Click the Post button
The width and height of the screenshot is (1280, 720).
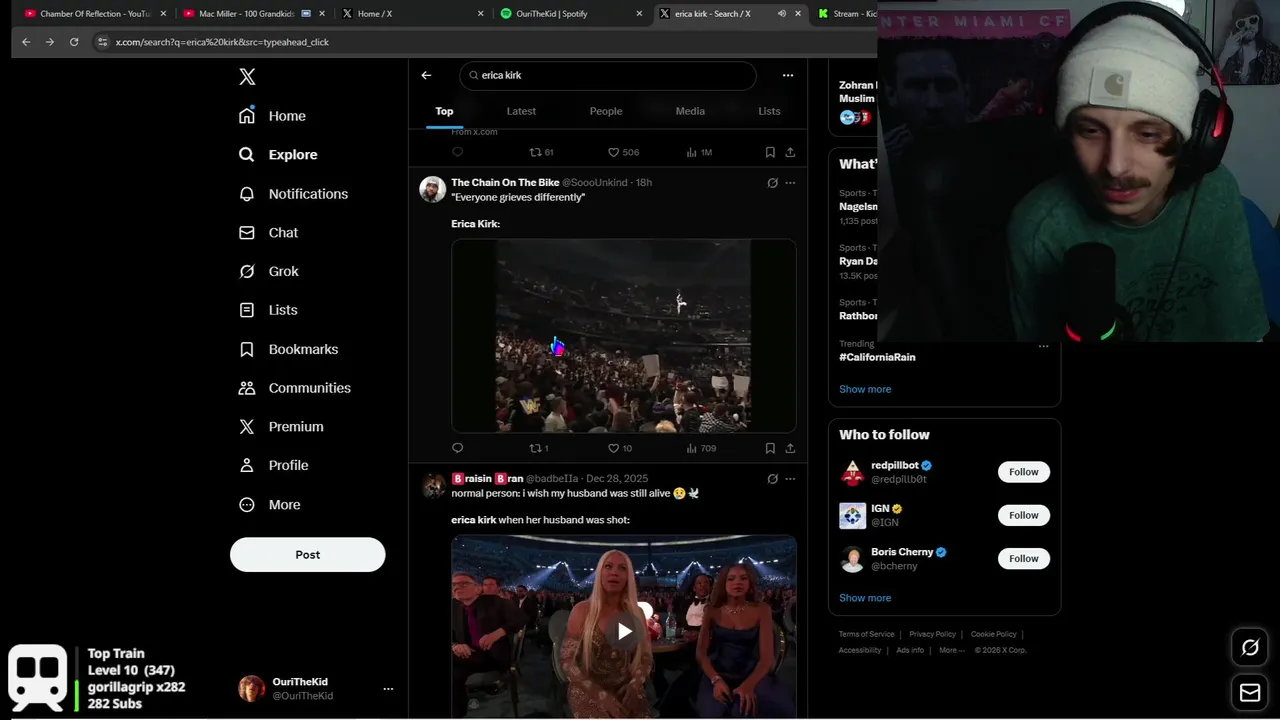tap(307, 555)
